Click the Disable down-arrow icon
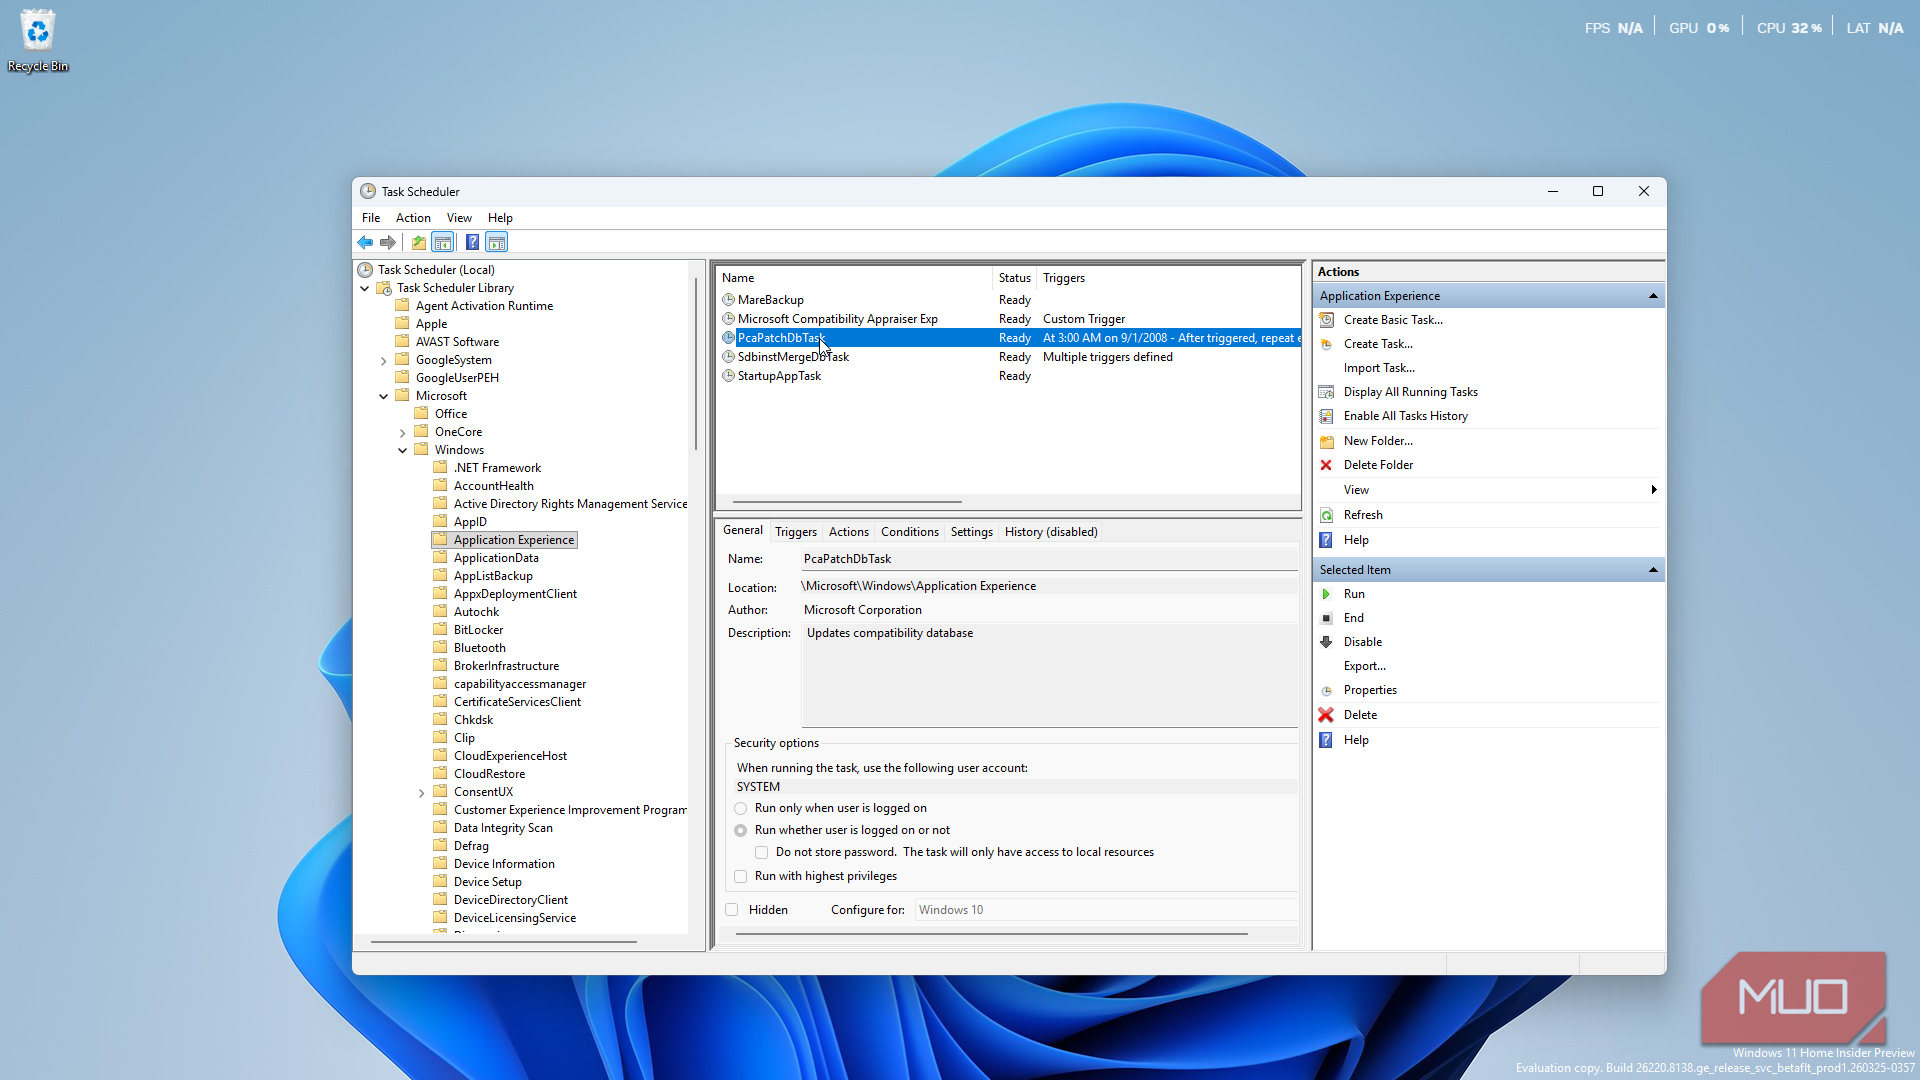 pyautogui.click(x=1326, y=642)
